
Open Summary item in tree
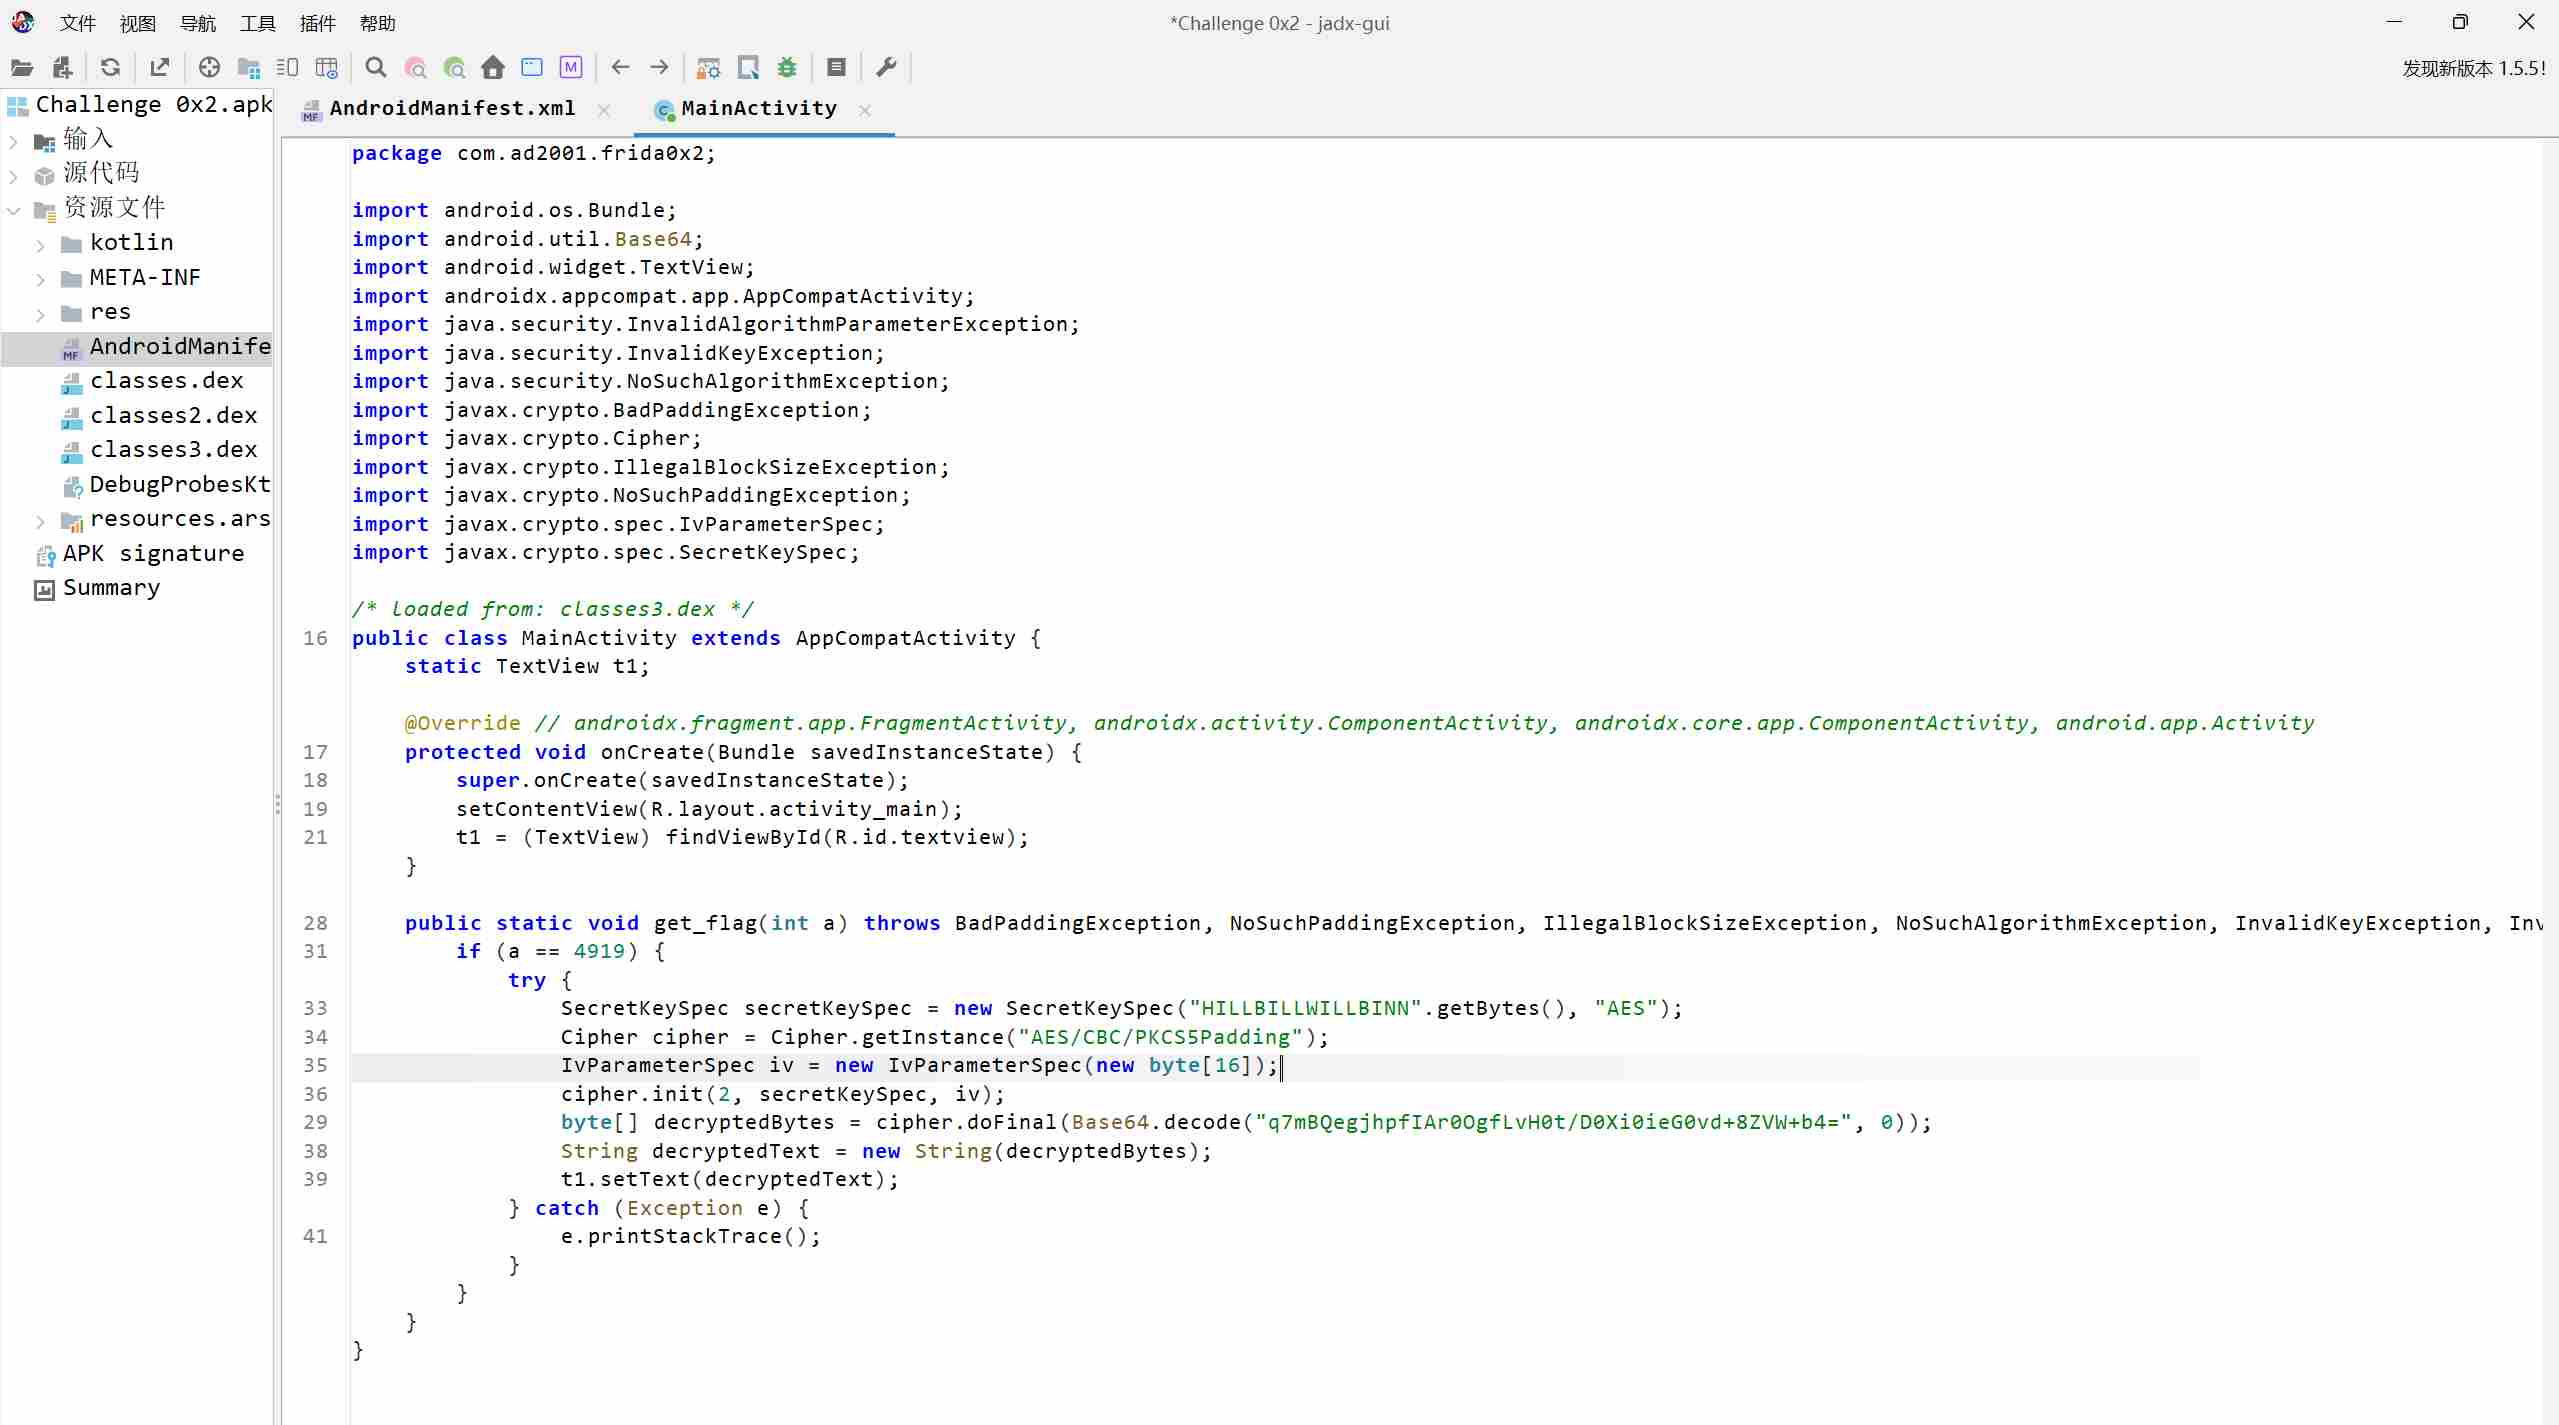pos(111,588)
